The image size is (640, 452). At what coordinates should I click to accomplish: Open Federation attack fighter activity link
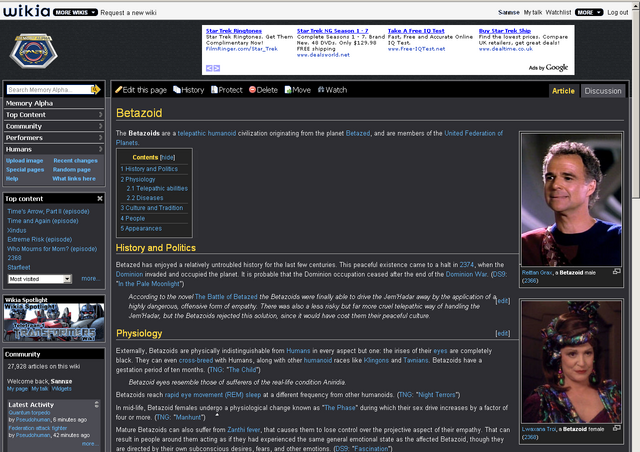(38, 428)
